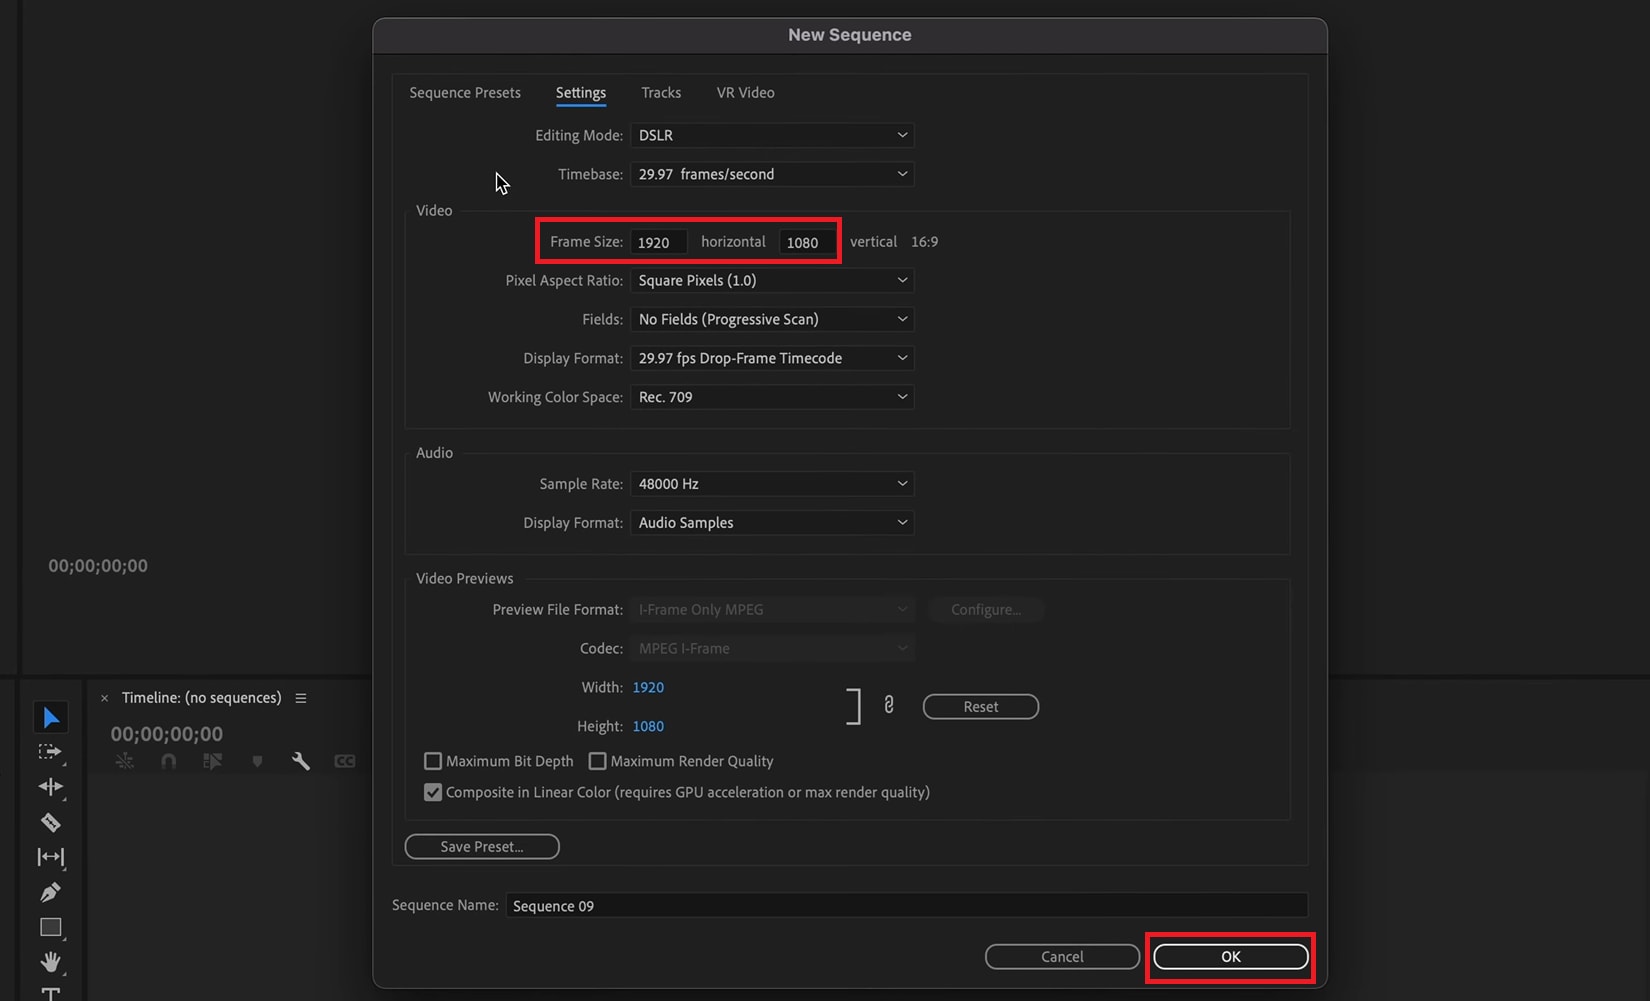Enable Maximum Render Quality
This screenshot has height=1001, width=1650.
[x=597, y=761]
